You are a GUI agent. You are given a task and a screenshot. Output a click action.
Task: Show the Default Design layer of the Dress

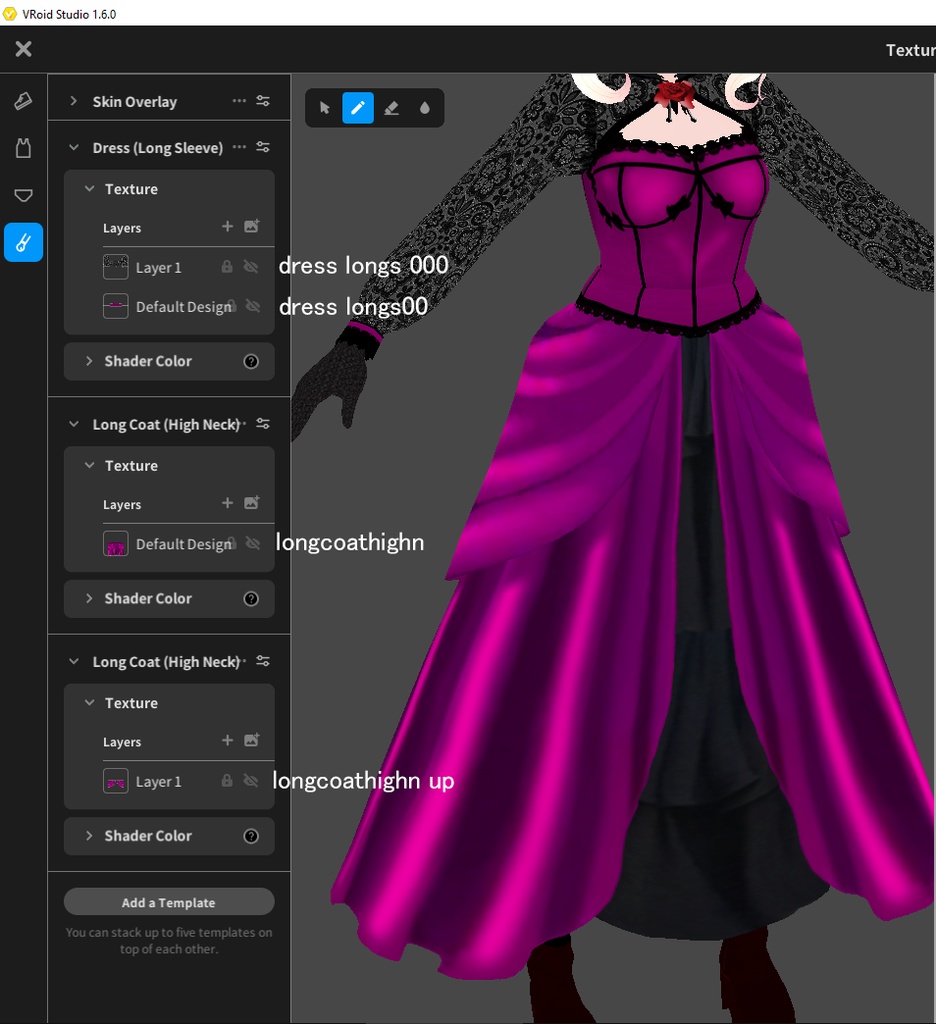point(250,306)
